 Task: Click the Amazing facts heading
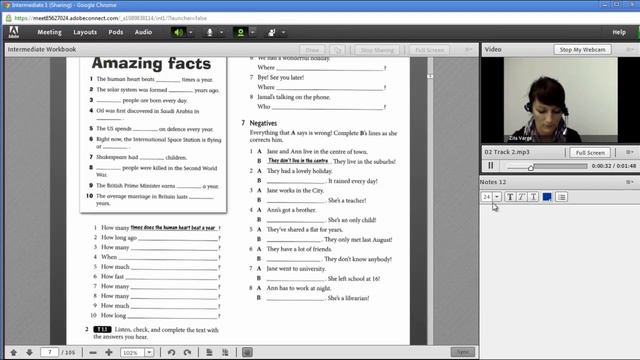click(151, 63)
